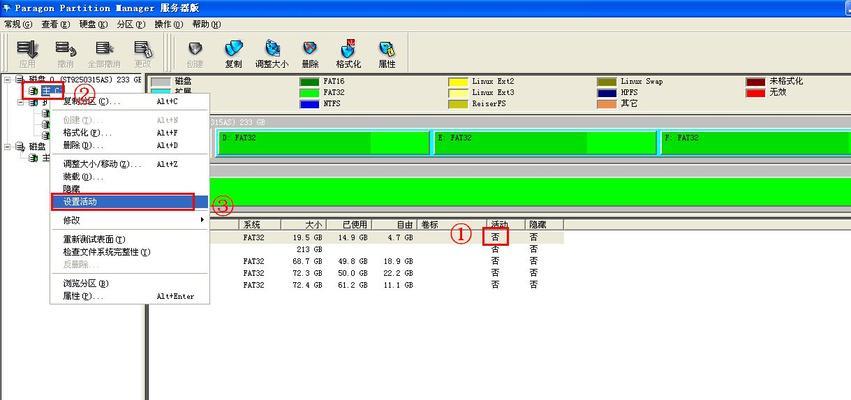Choose 重新测试表面(T) in the context menu
Screen dimensions: 851x400
pos(130,239)
